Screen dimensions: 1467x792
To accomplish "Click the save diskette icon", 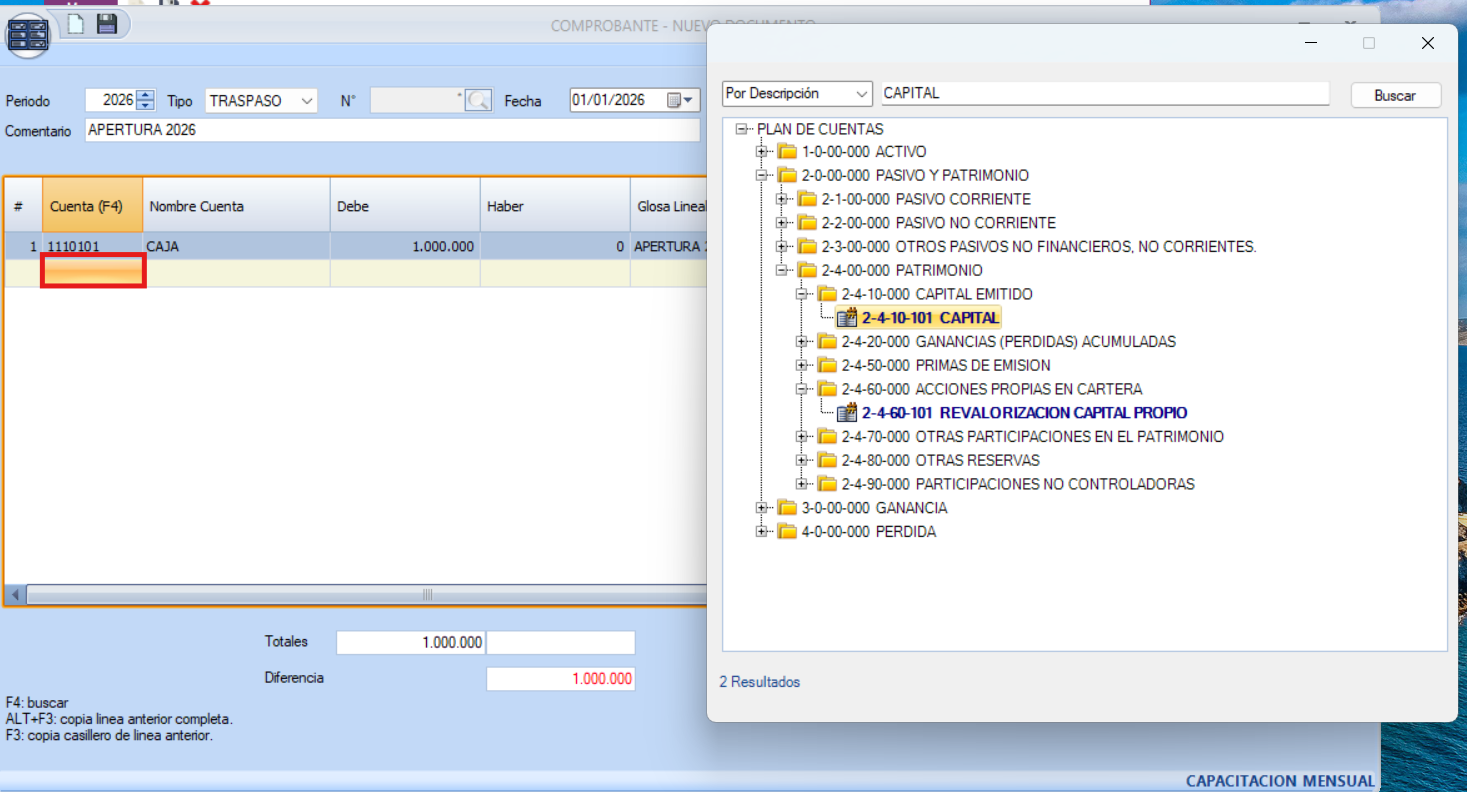I will point(106,24).
